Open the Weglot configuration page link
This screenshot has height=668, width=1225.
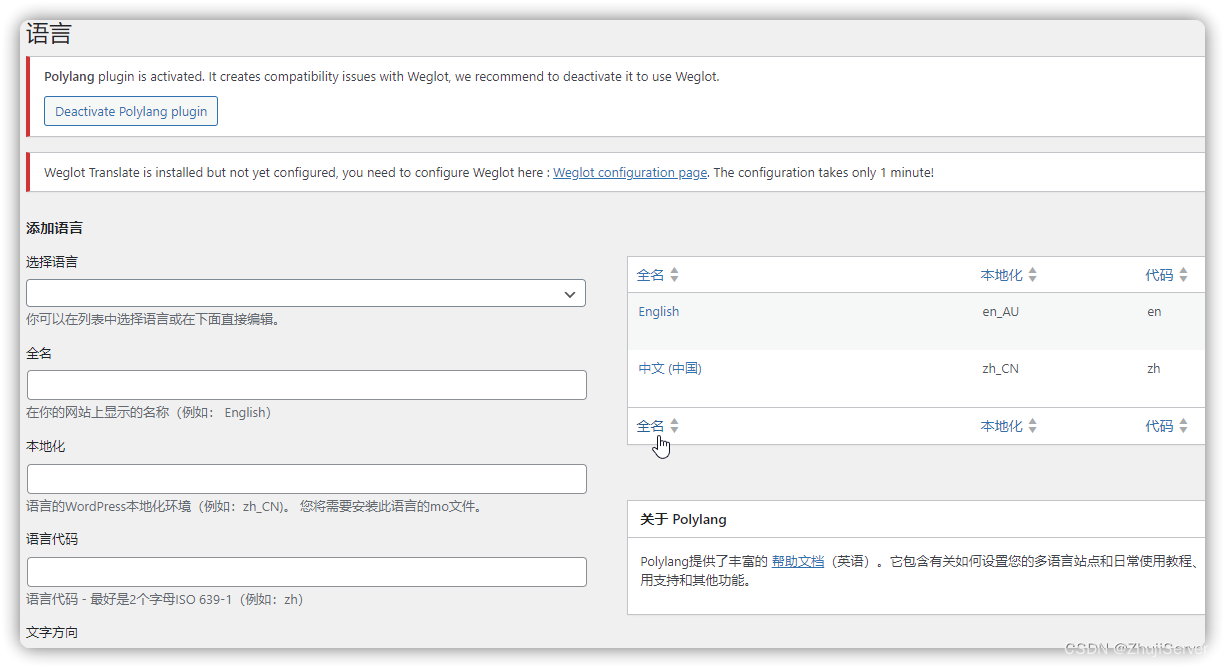pyautogui.click(x=630, y=172)
